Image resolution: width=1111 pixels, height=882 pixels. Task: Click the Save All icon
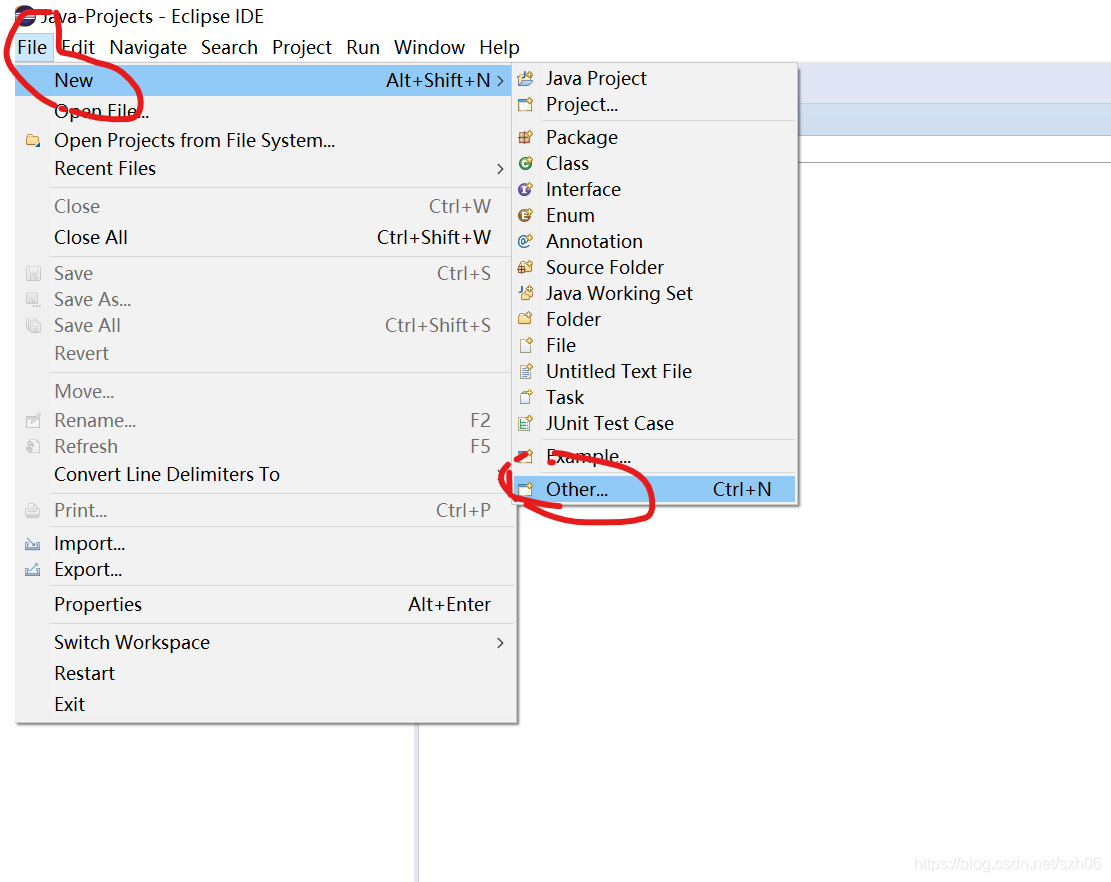pyautogui.click(x=33, y=326)
